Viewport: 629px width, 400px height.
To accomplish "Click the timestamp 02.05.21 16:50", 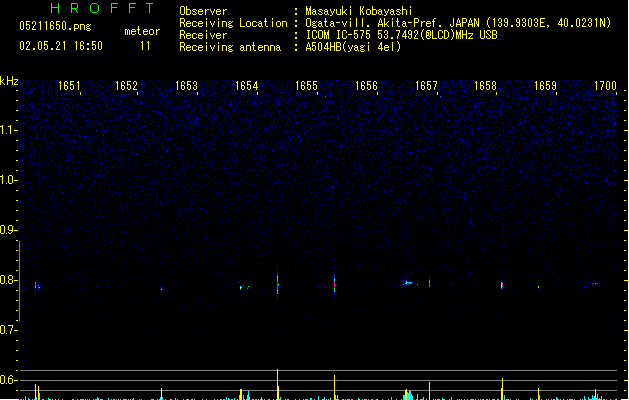I will coord(61,46).
